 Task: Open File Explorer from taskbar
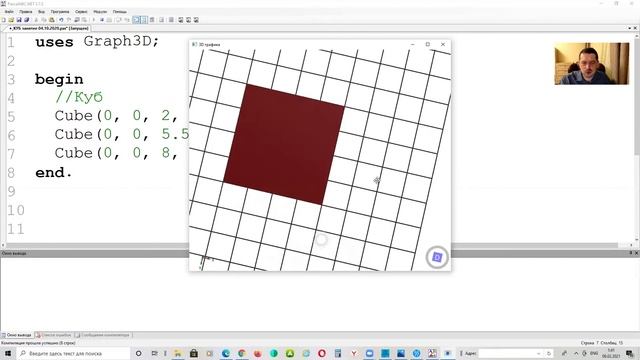pyautogui.click(x=178, y=353)
